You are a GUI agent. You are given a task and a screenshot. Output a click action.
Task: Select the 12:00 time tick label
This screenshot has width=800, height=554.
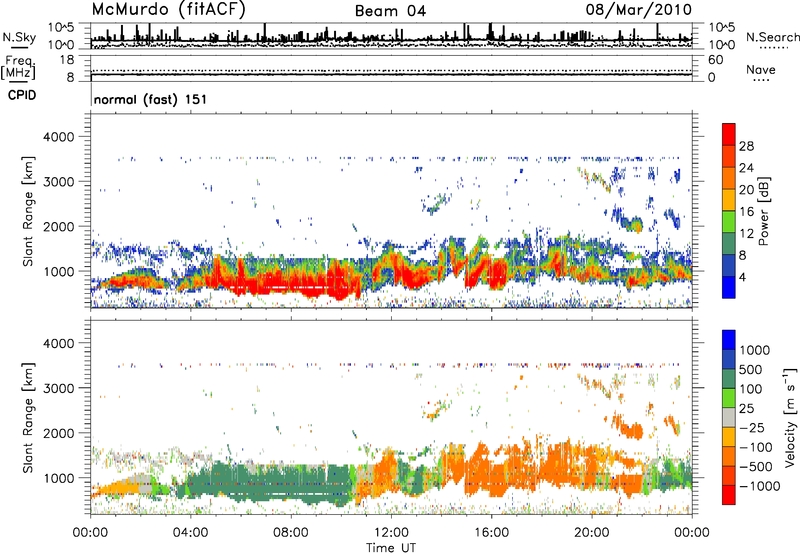(391, 533)
